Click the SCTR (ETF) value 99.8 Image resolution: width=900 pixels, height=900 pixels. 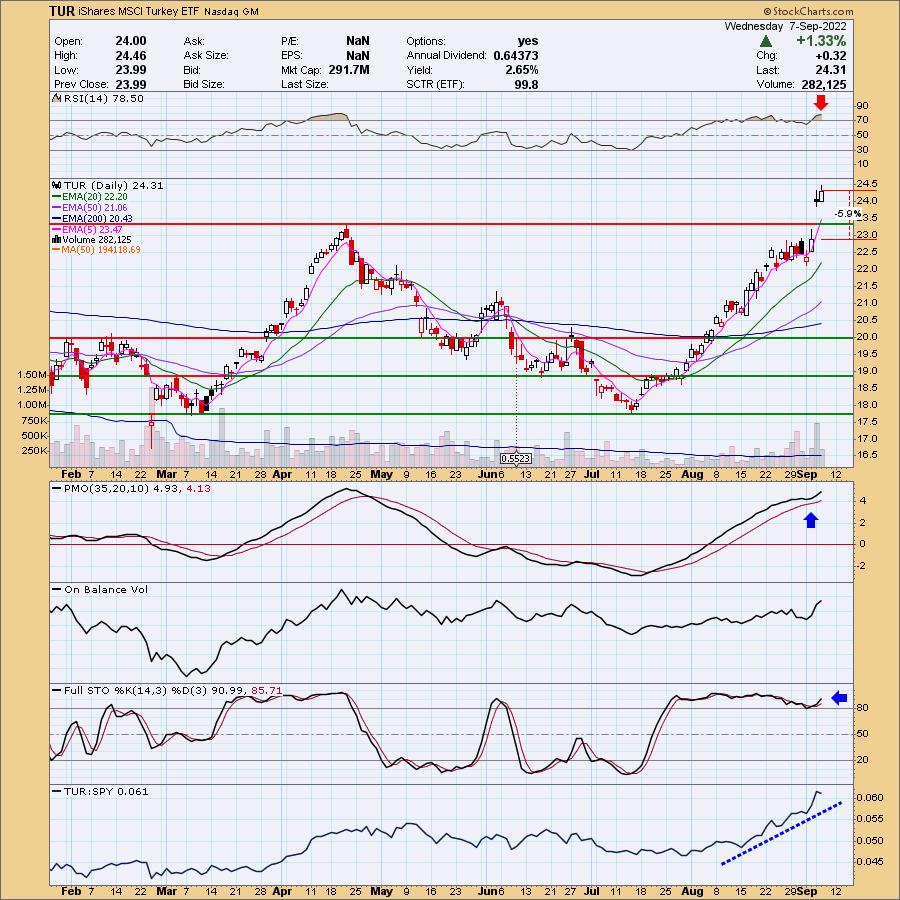click(527, 84)
